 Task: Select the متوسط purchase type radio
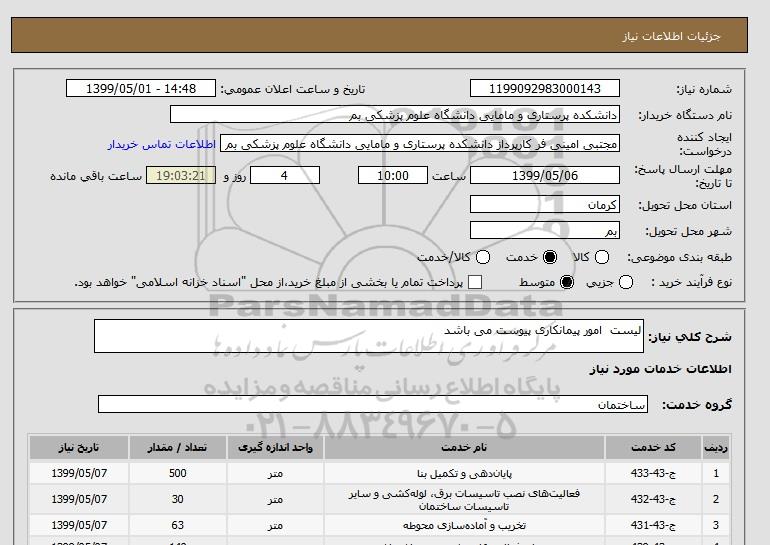point(567,282)
